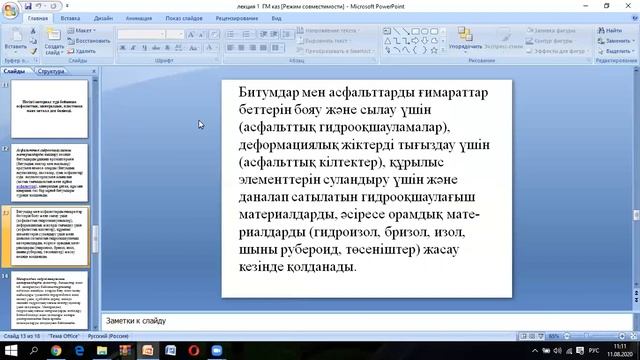This screenshot has height=360, width=640.
Task: Select the right arrow shape in gallery
Action: pyautogui.click(x=415, y=41)
